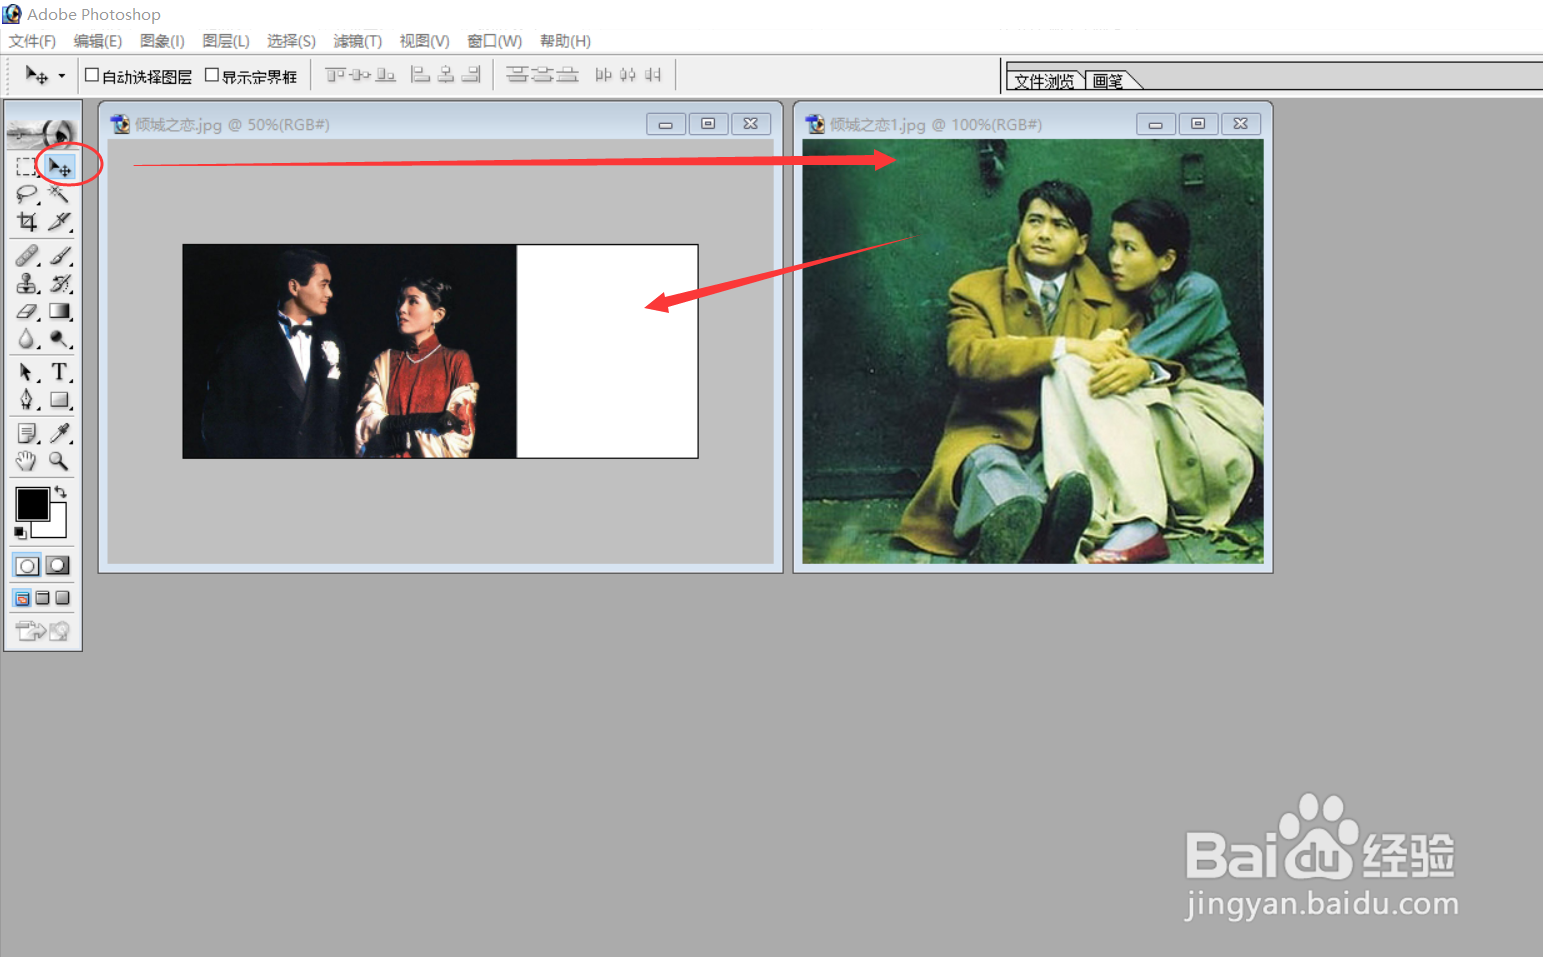
Task: Open the foreground color swatch
Action: [x=31, y=504]
